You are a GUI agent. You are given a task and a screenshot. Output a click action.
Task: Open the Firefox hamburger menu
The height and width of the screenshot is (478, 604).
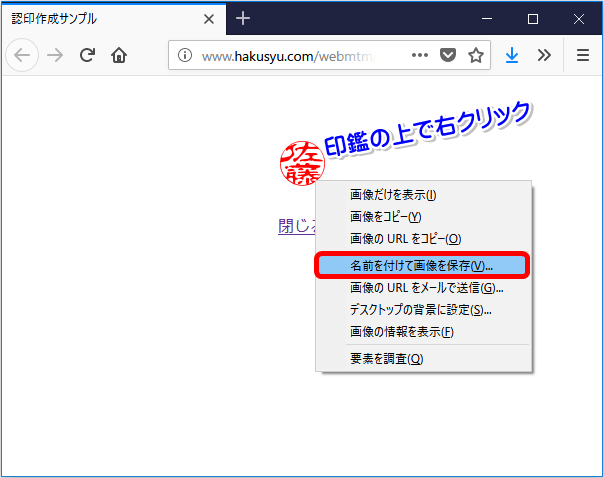(583, 55)
